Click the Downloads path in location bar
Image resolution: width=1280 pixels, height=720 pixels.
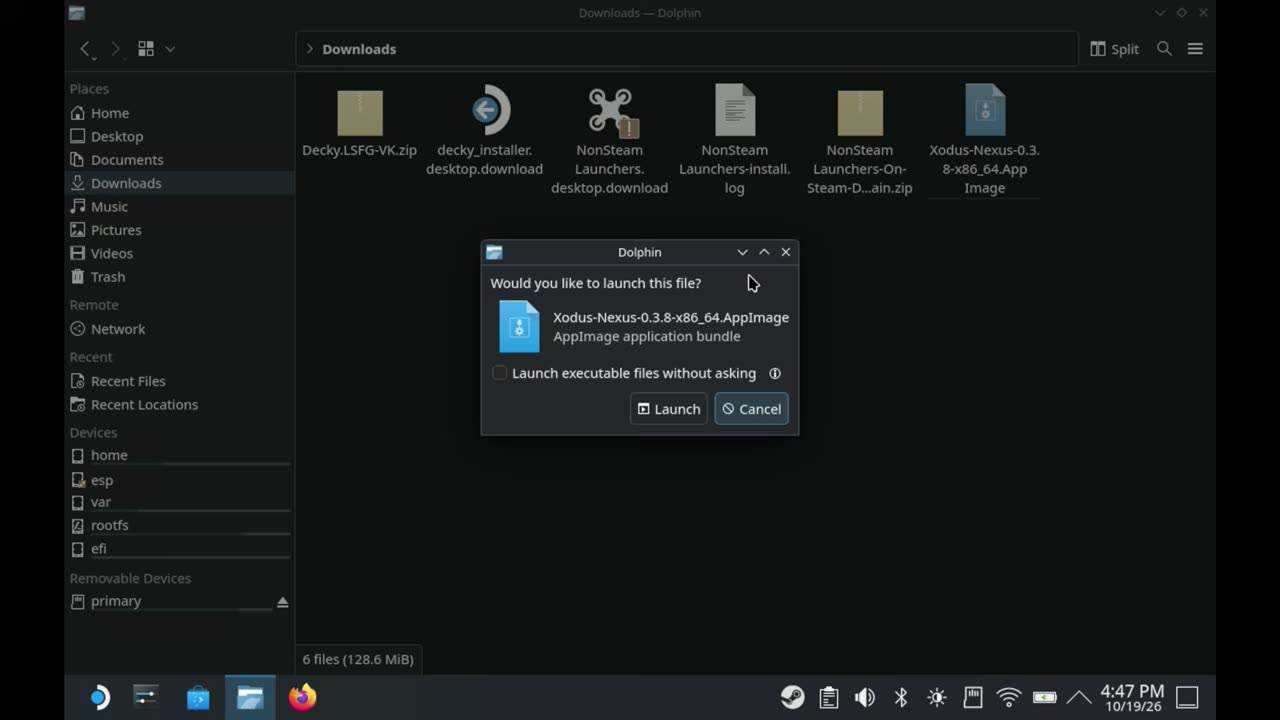click(x=359, y=49)
